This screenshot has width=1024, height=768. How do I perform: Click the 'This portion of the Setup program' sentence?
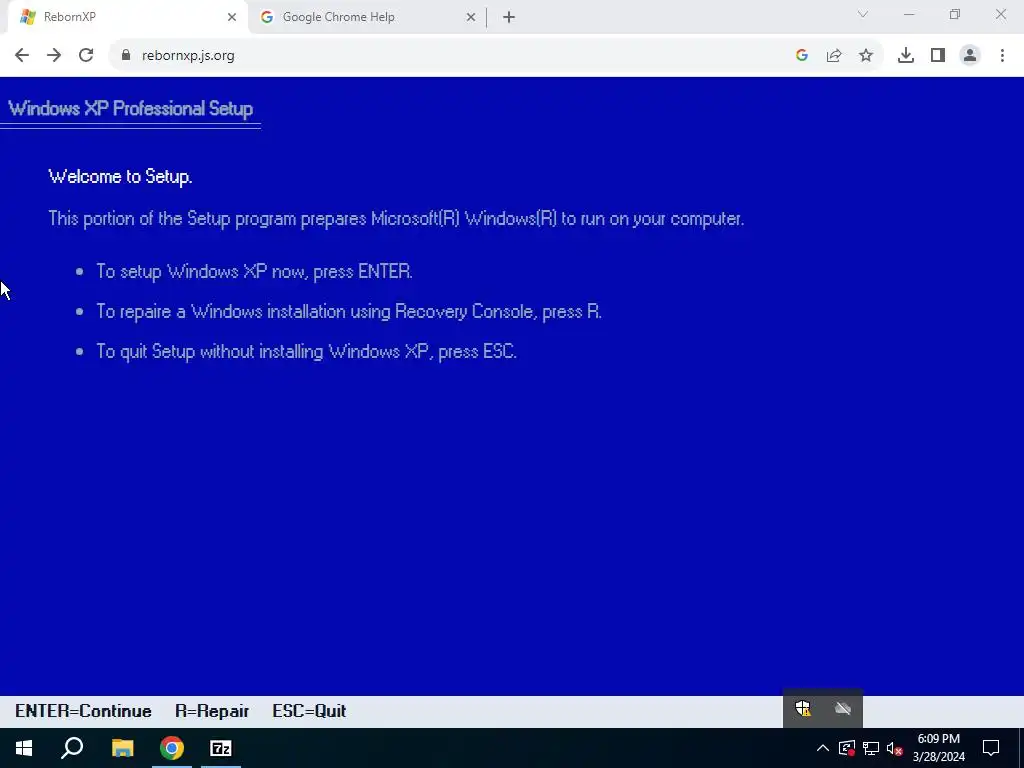(x=396, y=218)
